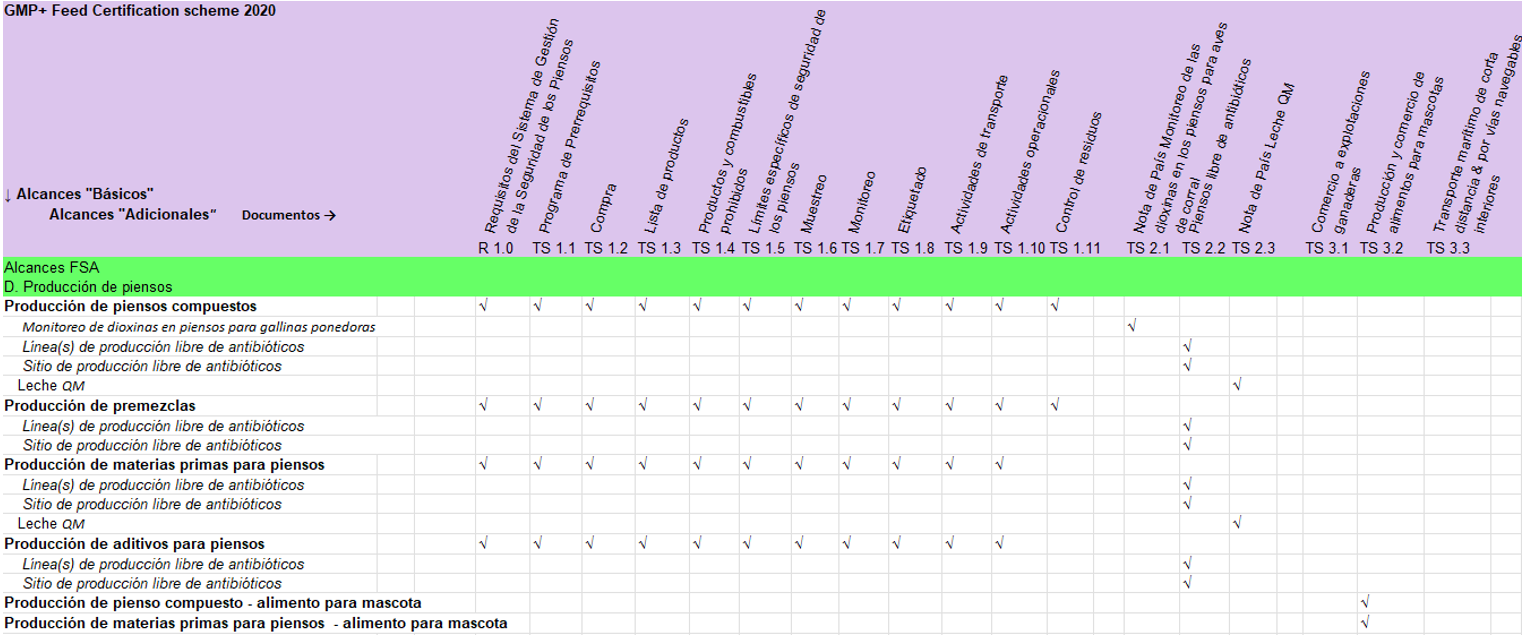Click the D. Producción de piensos row

[88, 287]
